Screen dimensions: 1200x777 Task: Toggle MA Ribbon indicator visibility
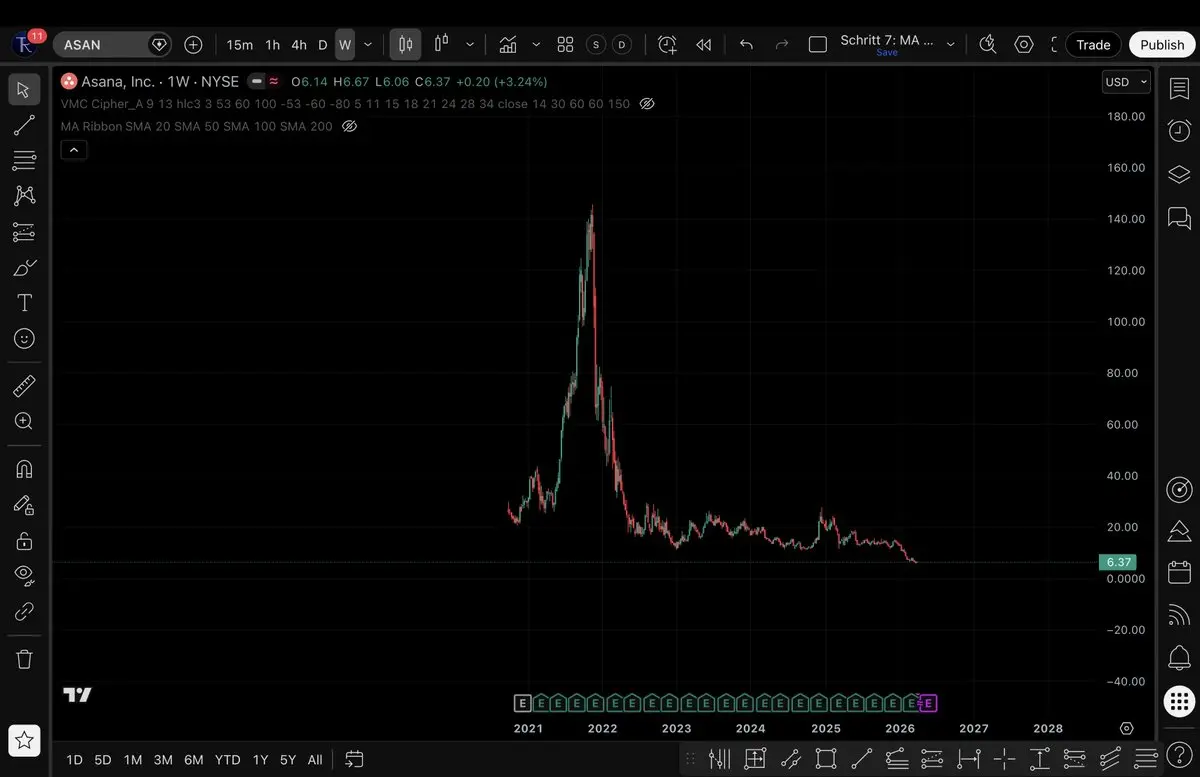coord(349,126)
